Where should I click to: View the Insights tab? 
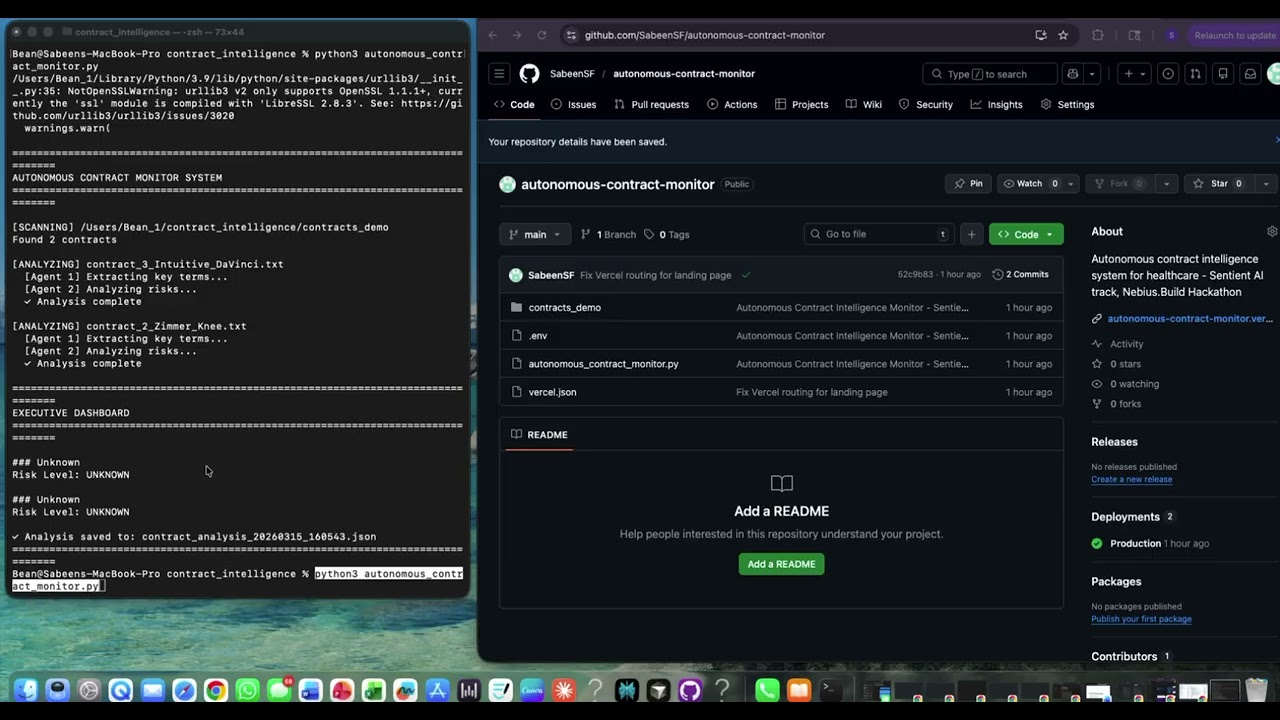tap(996, 104)
